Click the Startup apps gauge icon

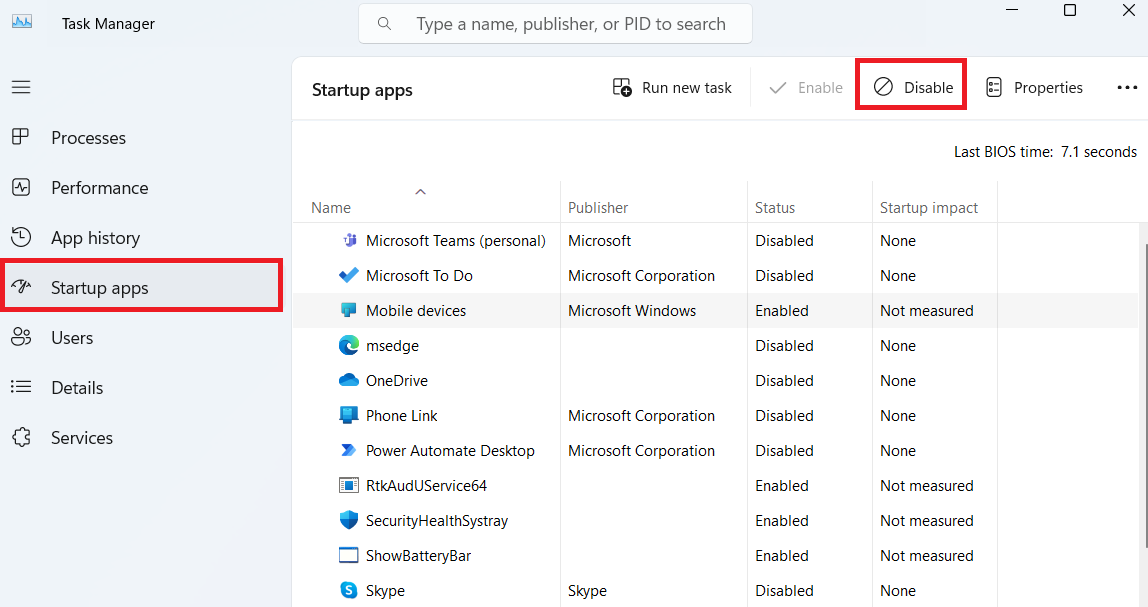(21, 286)
